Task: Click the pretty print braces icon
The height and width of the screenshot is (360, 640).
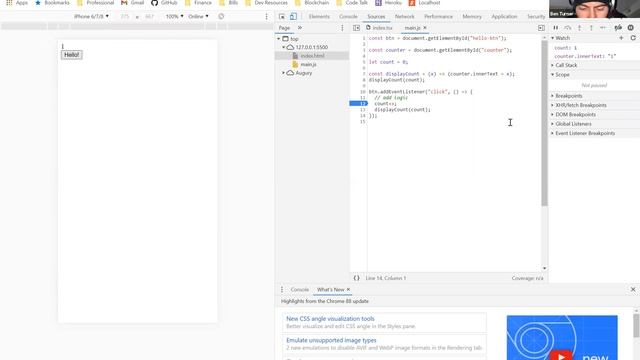Action: pos(356,278)
